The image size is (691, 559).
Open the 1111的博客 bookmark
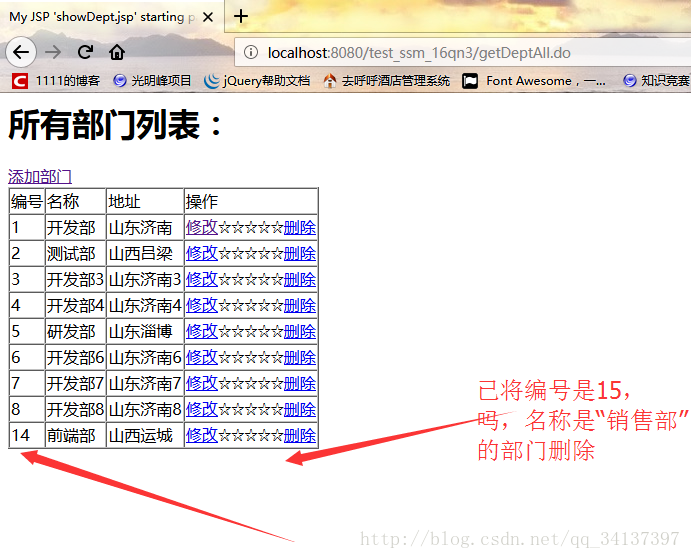click(56, 81)
